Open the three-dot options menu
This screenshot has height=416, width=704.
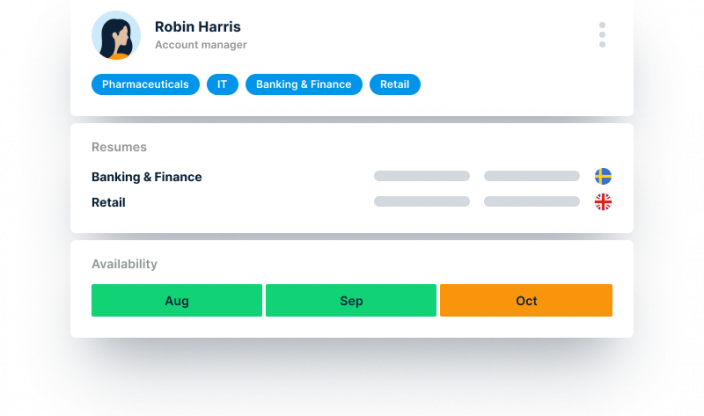602,35
